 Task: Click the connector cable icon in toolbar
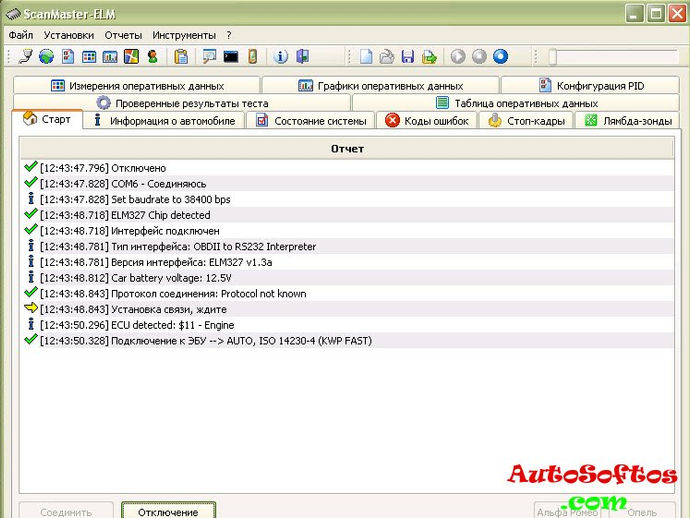click(26, 57)
